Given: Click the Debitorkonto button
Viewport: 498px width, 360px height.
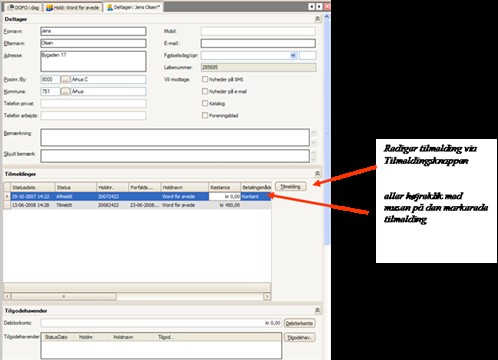Looking at the screenshot, I should [299, 323].
